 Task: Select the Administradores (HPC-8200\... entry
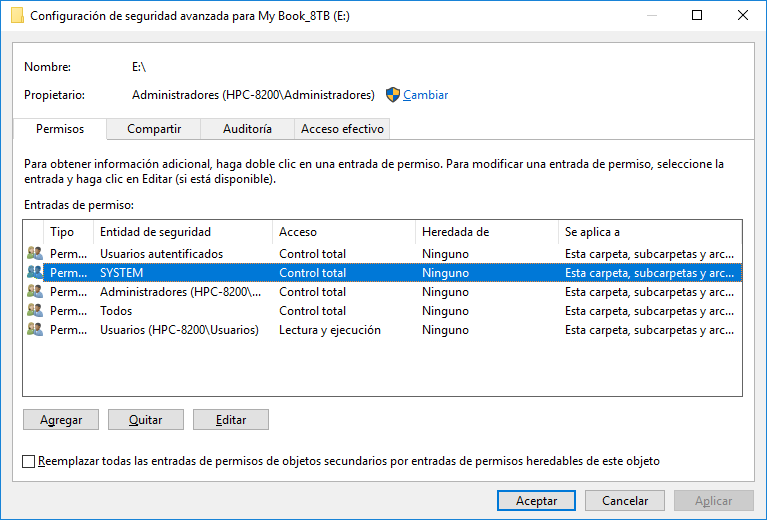(x=383, y=292)
